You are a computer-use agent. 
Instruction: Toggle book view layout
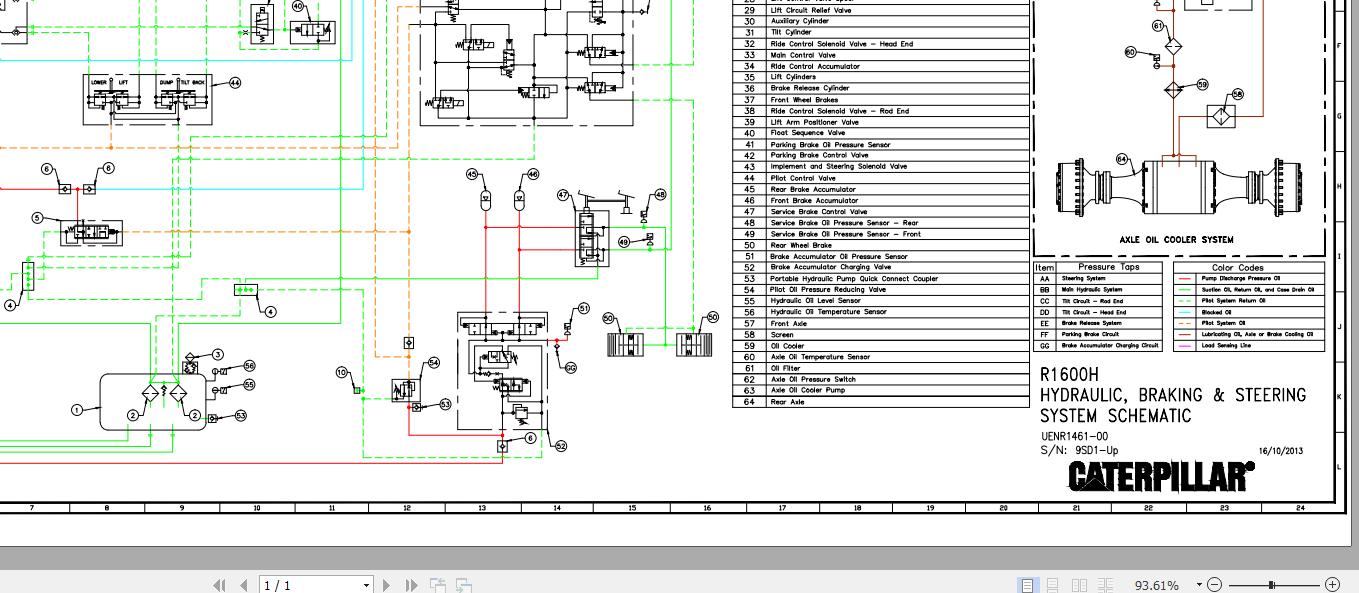click(x=1106, y=585)
